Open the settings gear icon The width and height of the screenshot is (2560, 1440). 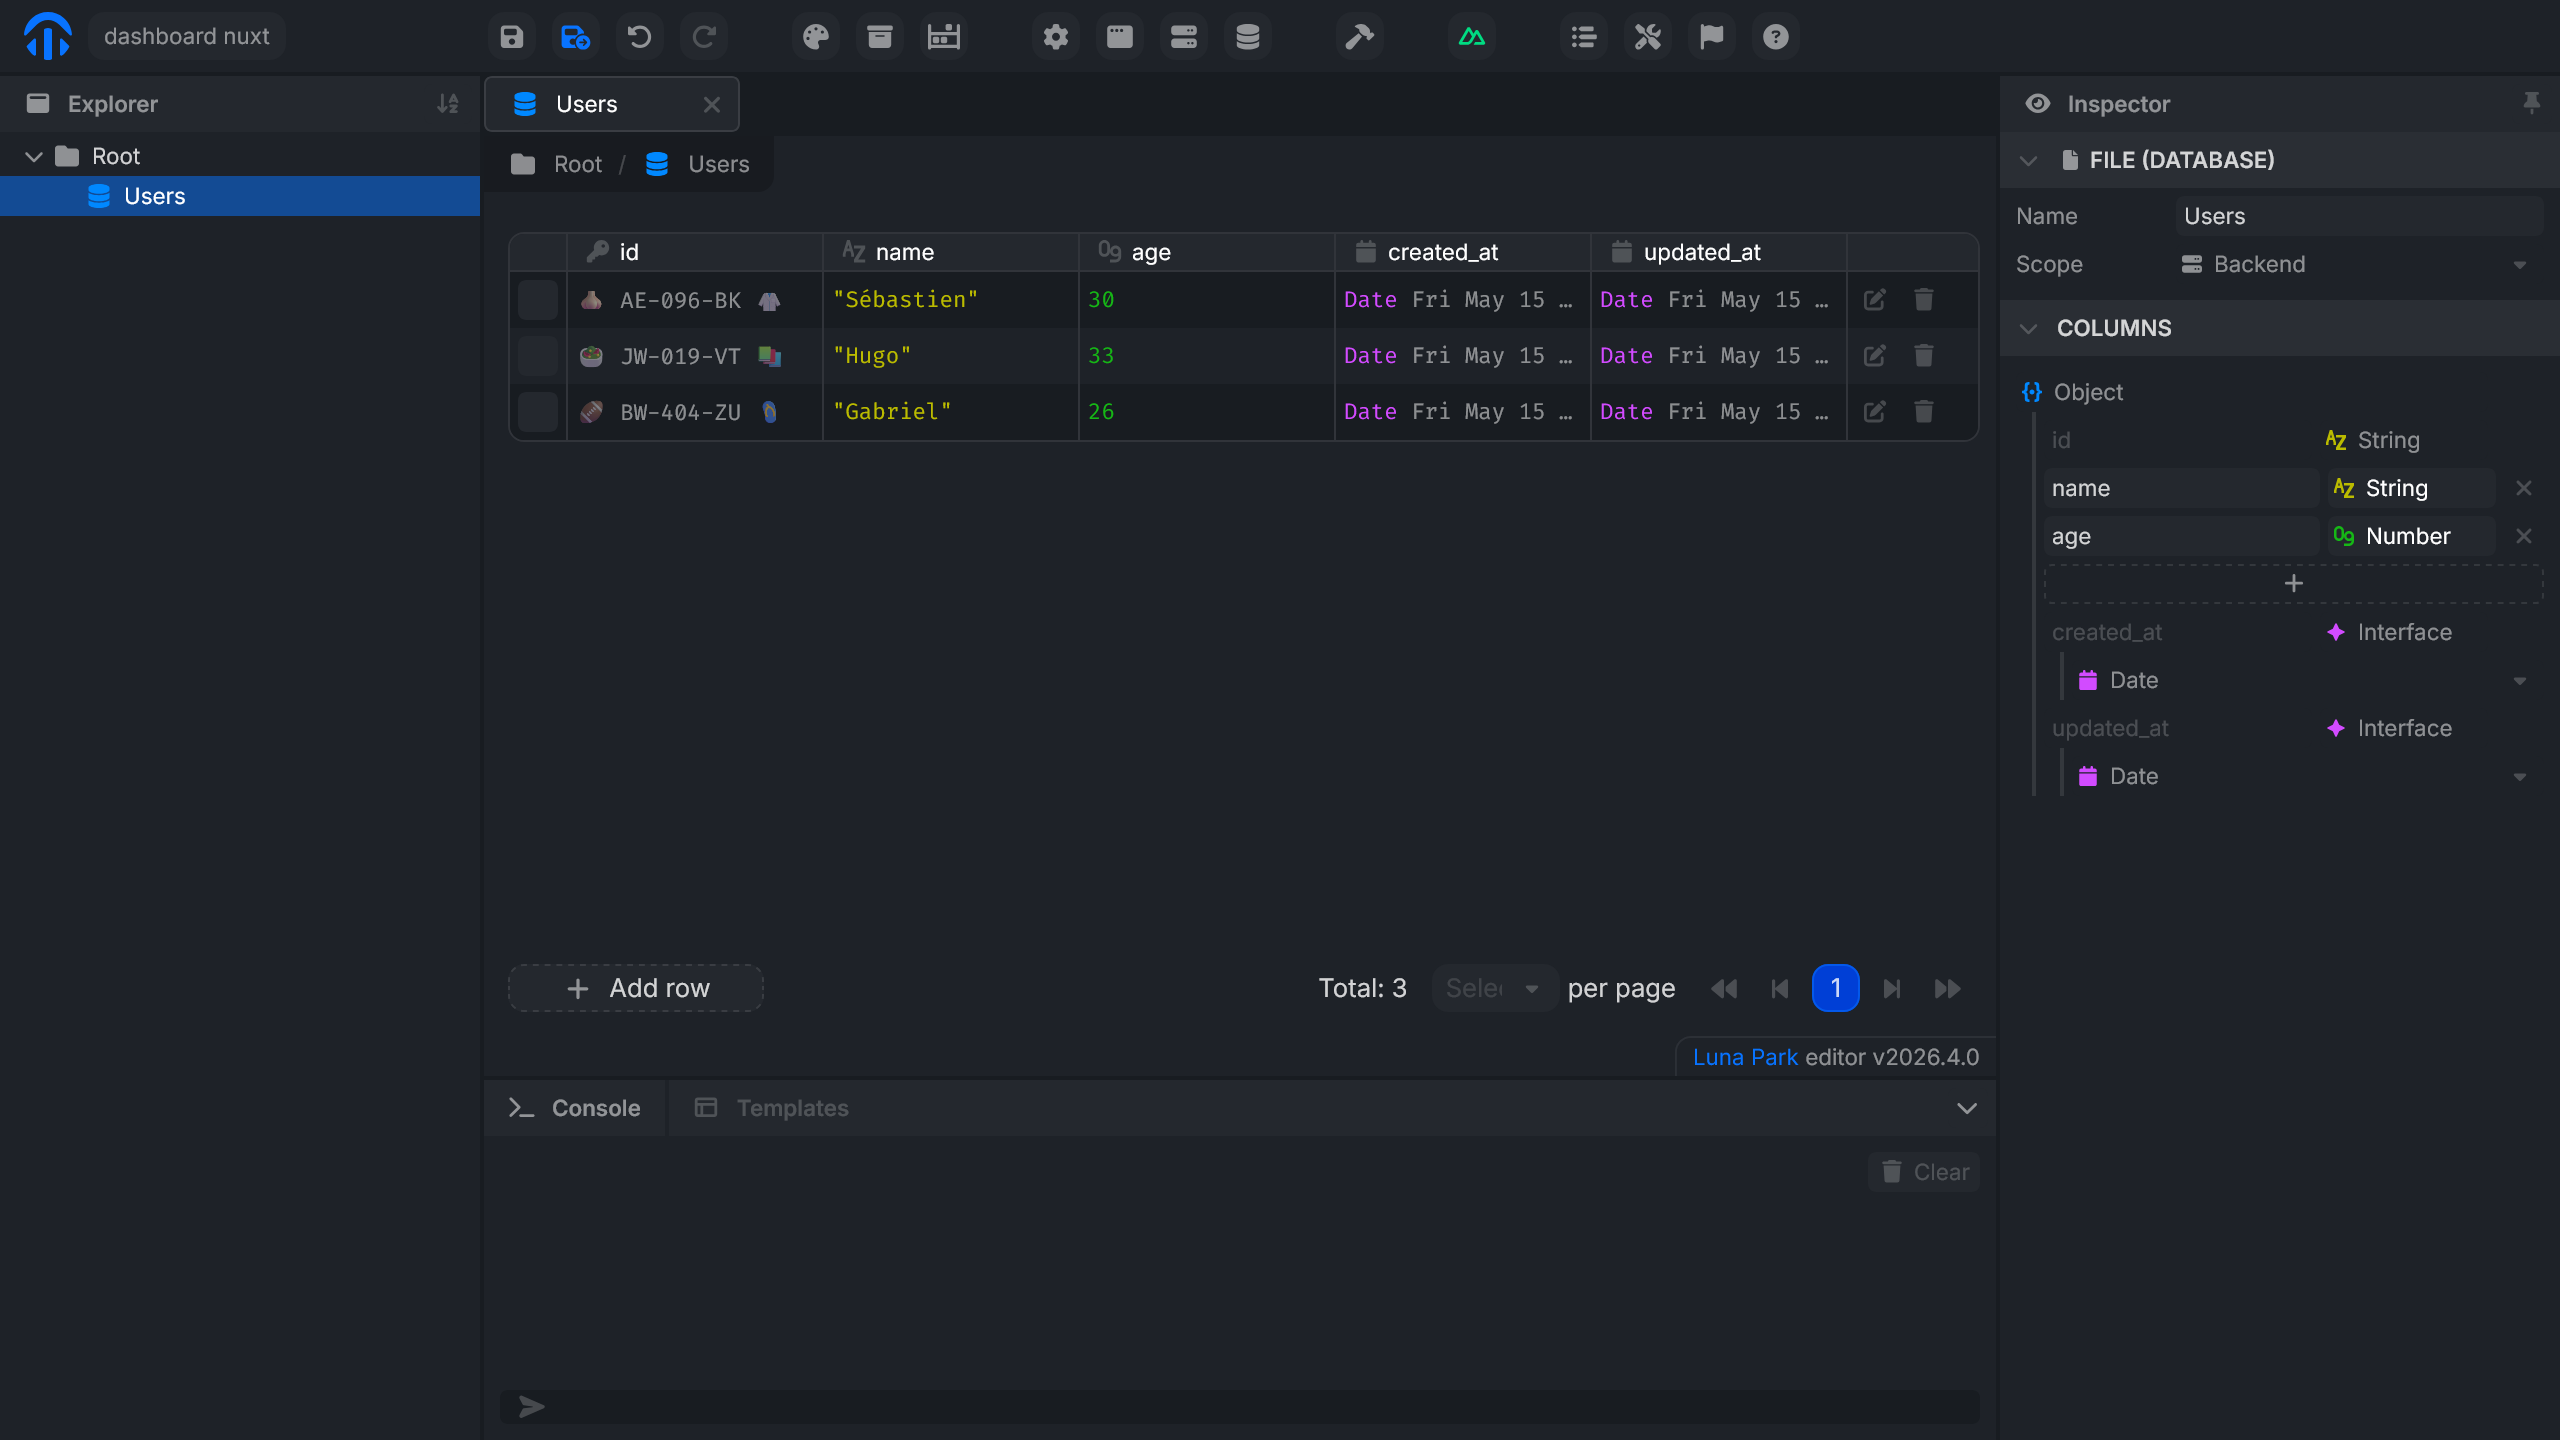(x=1056, y=37)
